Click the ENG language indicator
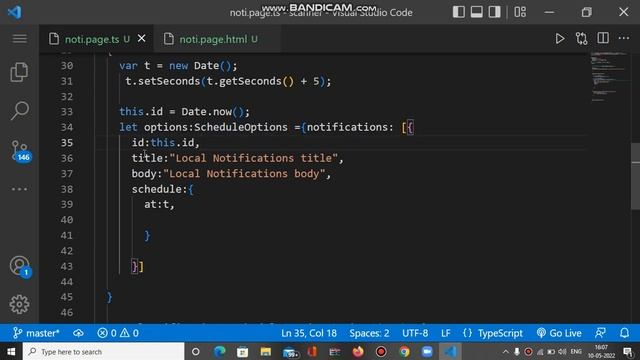Screen dimensions: 640x360 pos(576,351)
